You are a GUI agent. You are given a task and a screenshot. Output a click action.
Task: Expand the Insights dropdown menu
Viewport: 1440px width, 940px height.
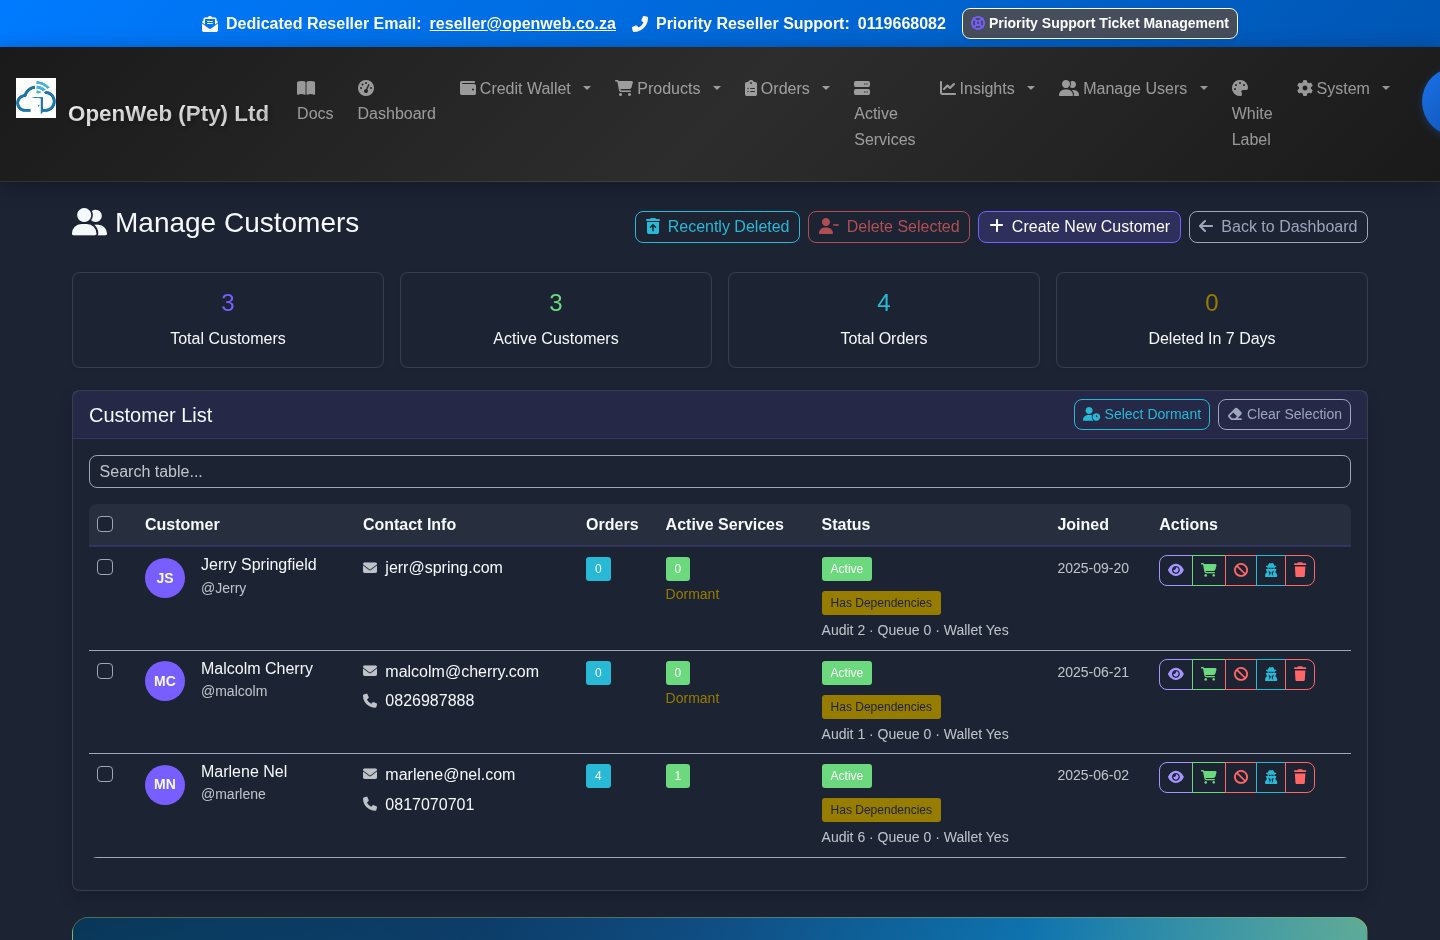coord(987,88)
